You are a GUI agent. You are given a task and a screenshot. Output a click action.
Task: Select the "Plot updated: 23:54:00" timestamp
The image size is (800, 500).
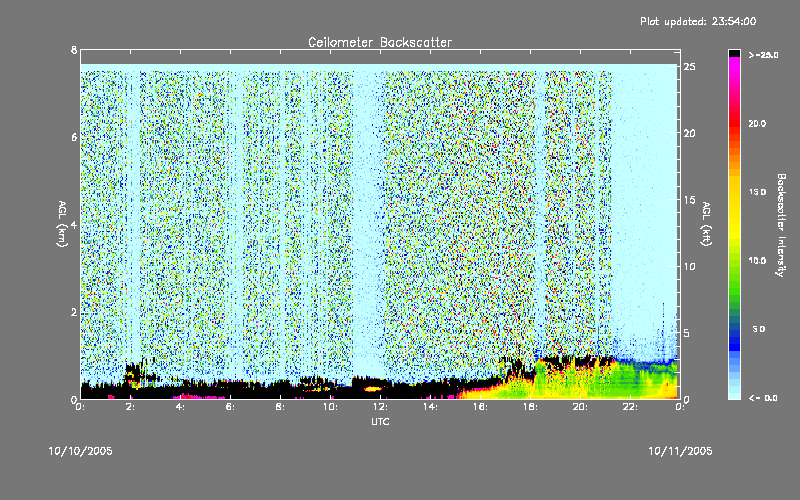click(698, 21)
